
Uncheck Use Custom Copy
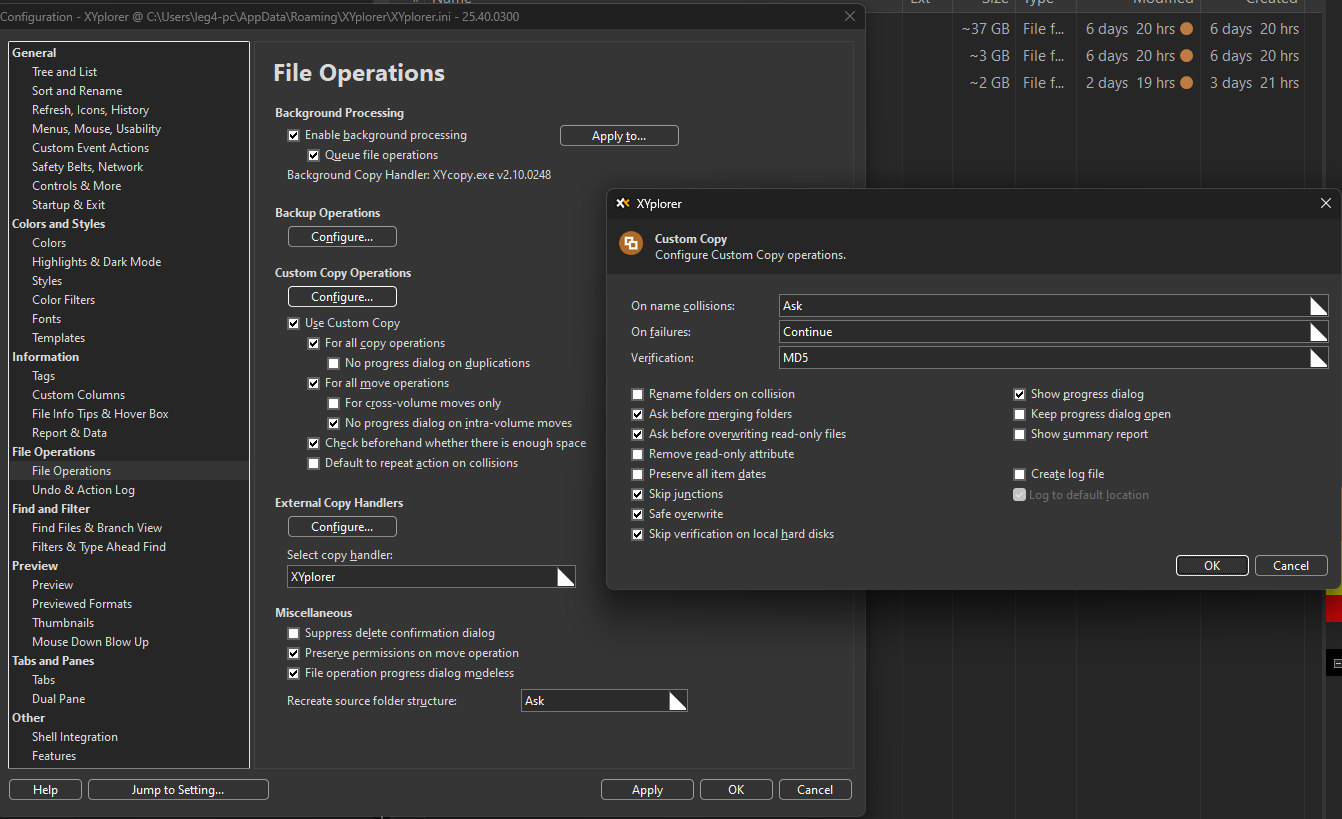[x=293, y=323]
